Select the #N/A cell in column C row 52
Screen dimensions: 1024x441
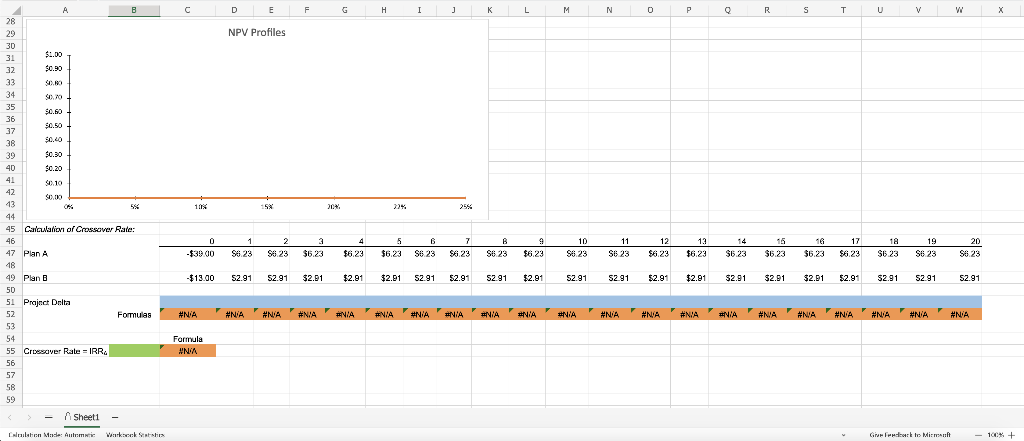point(188,314)
